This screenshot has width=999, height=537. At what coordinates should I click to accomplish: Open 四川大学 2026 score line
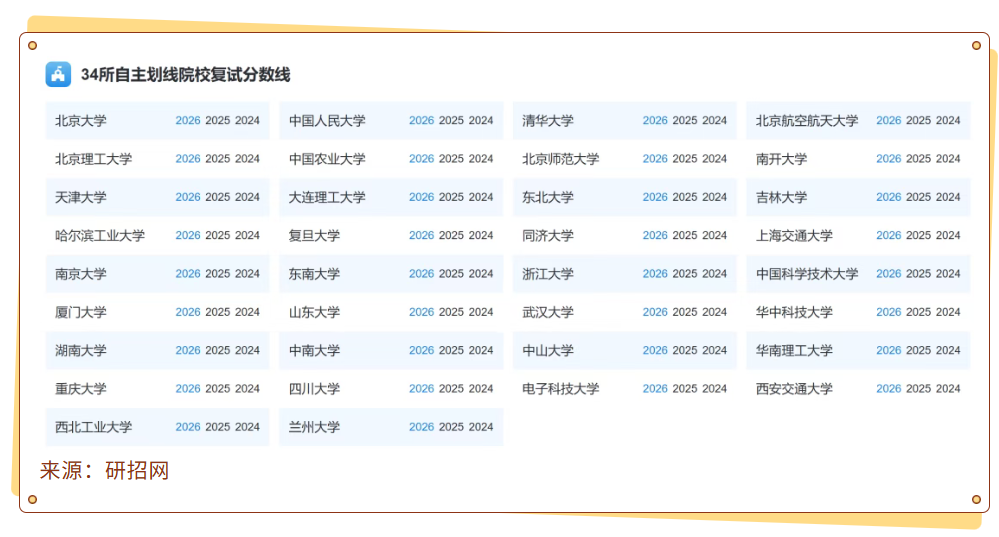(x=421, y=388)
